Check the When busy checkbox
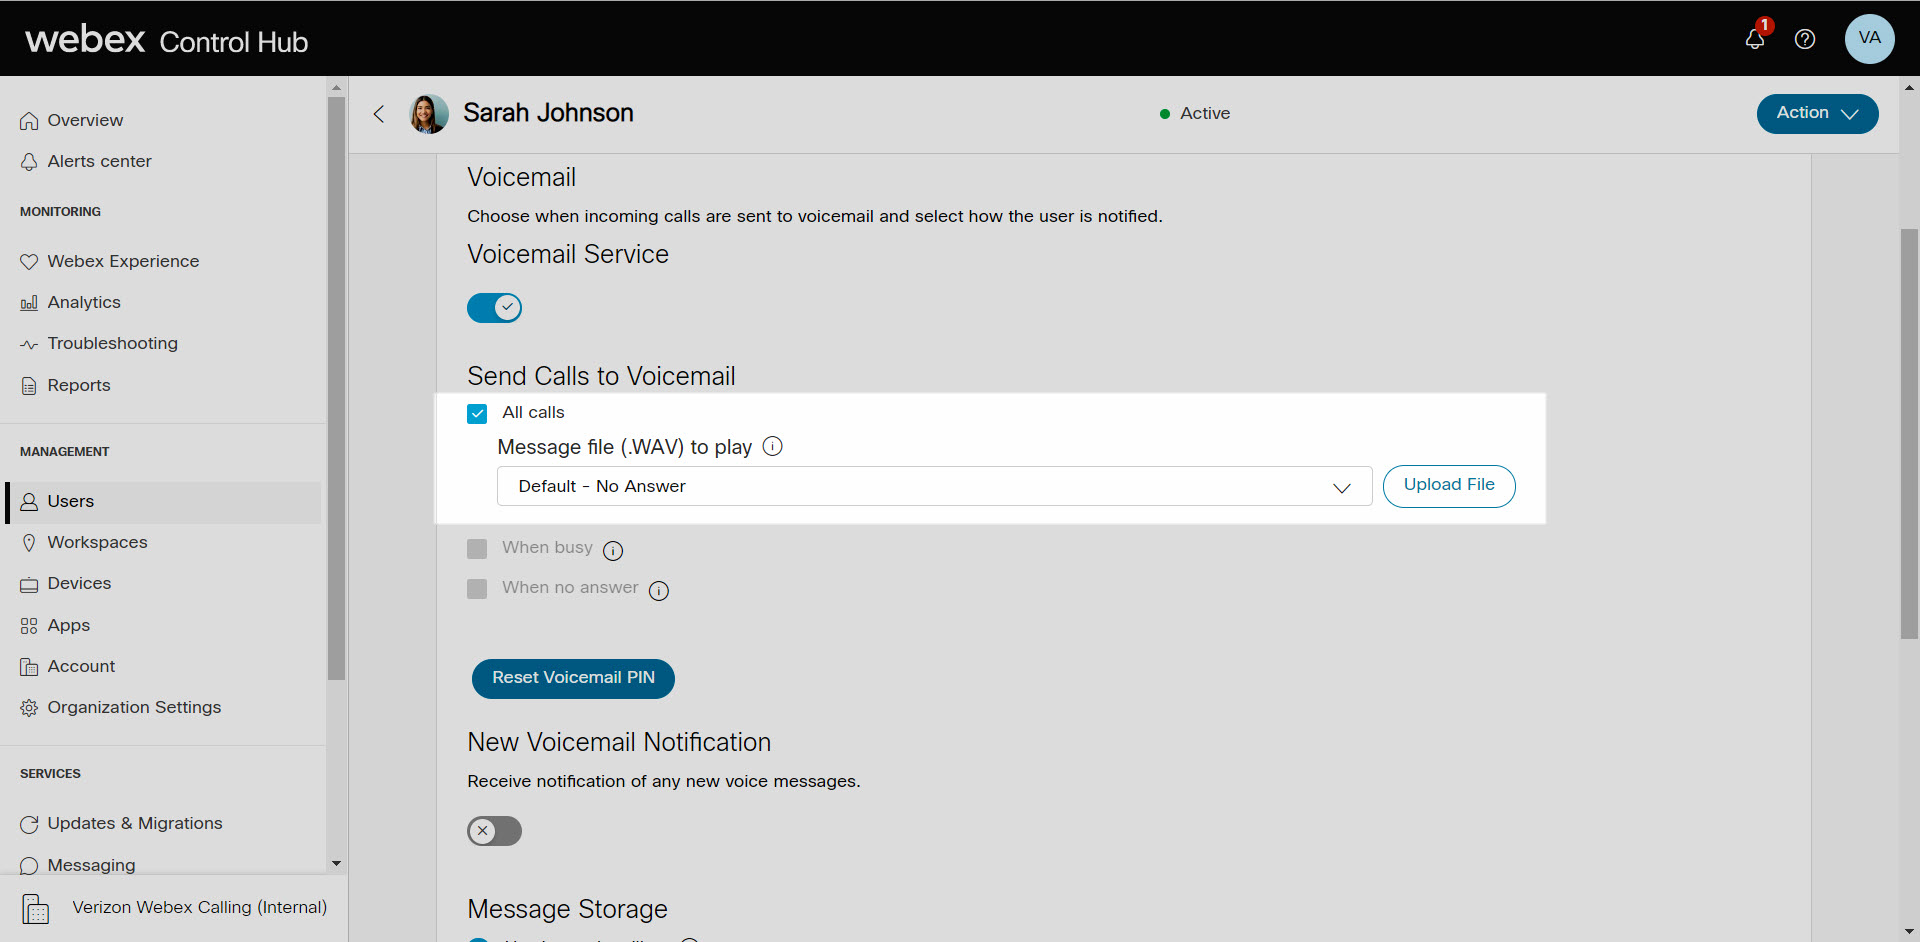Screen dimensions: 1920x942 click(x=477, y=549)
